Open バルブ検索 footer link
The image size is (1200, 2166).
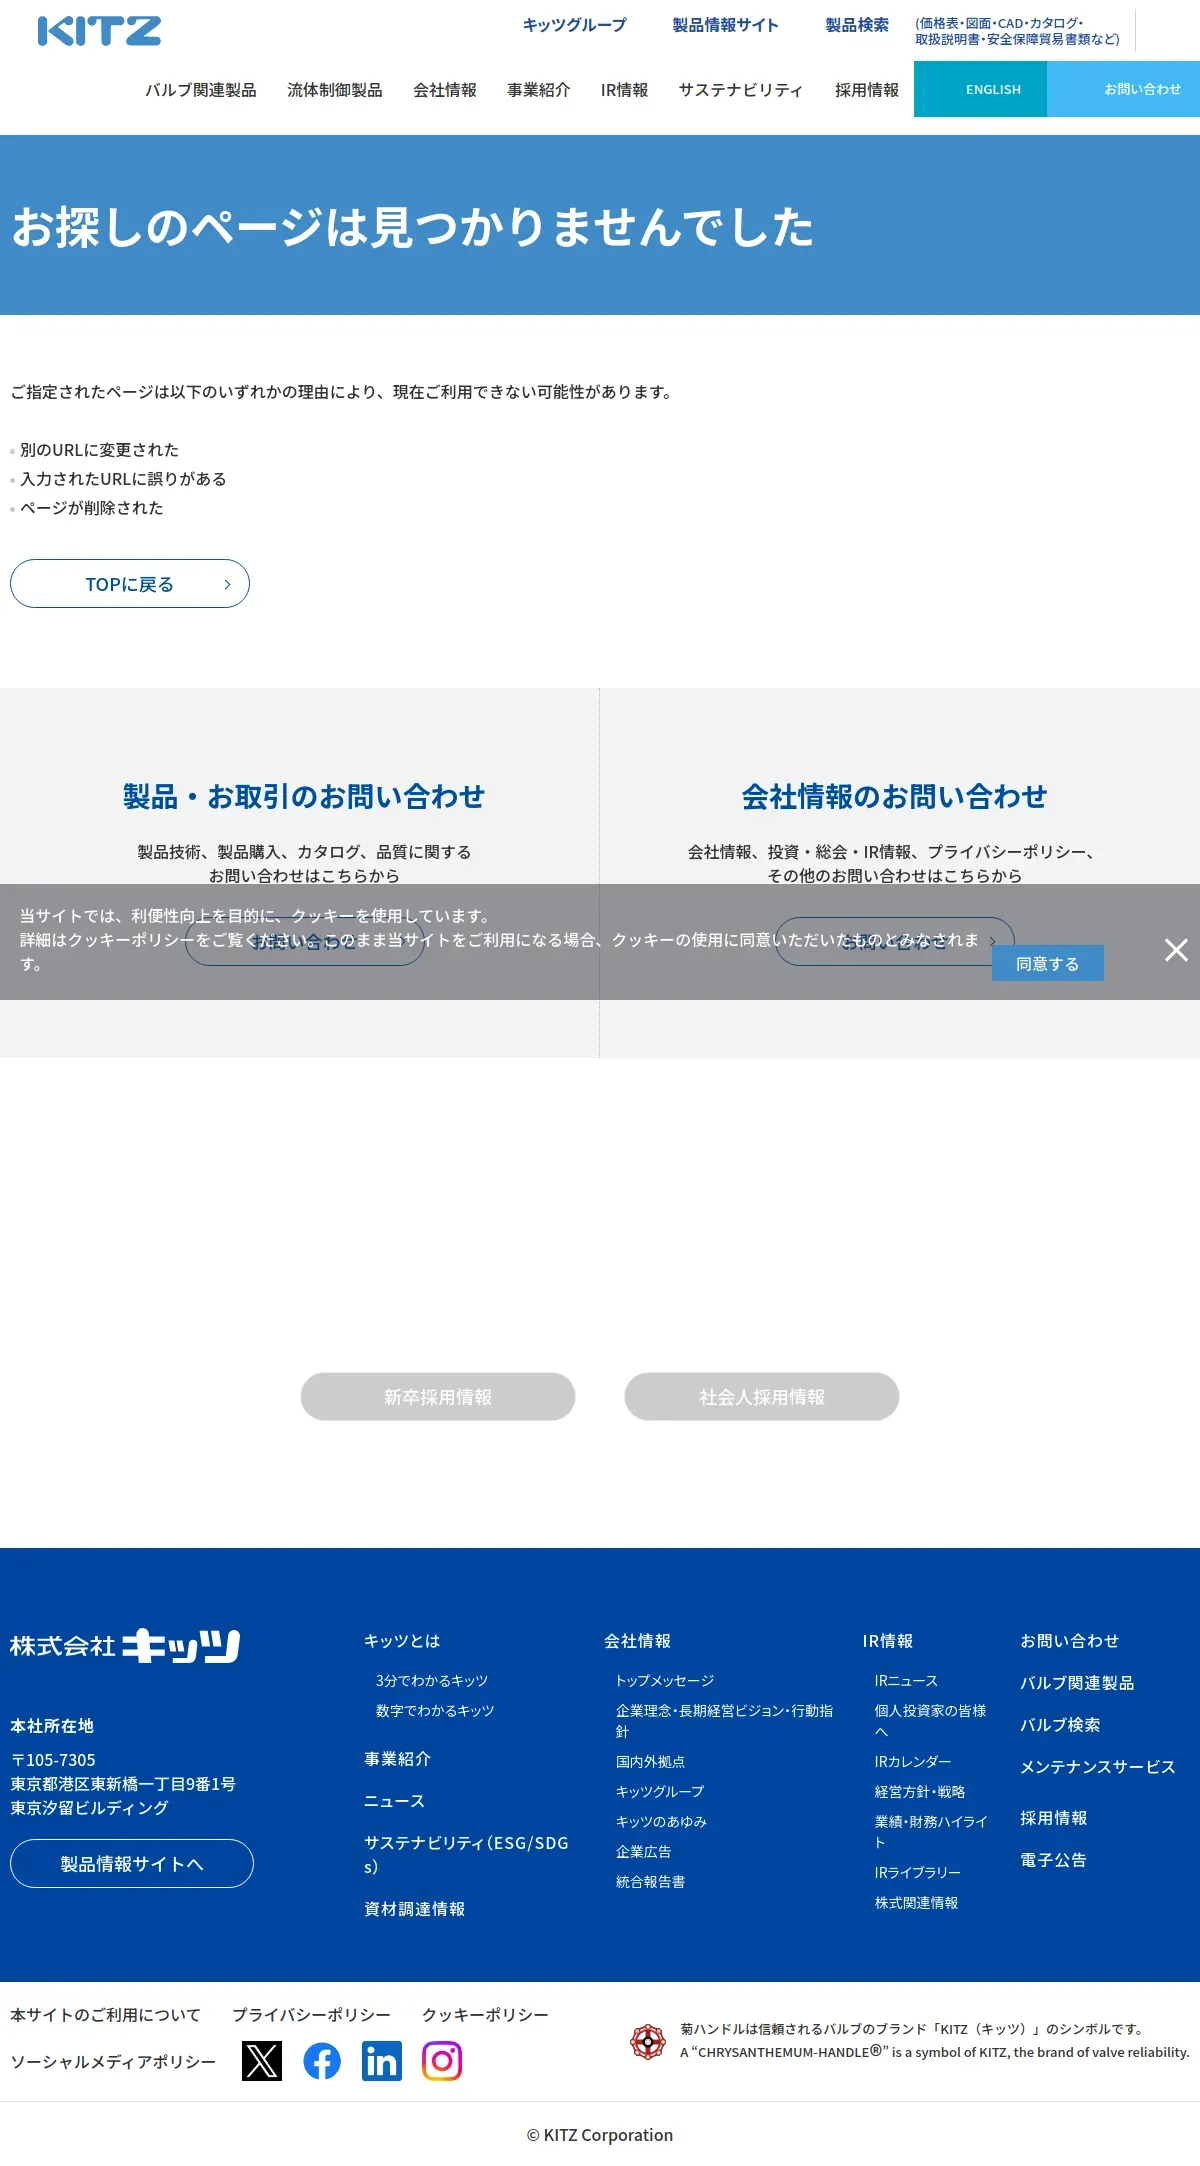click(x=1060, y=1725)
